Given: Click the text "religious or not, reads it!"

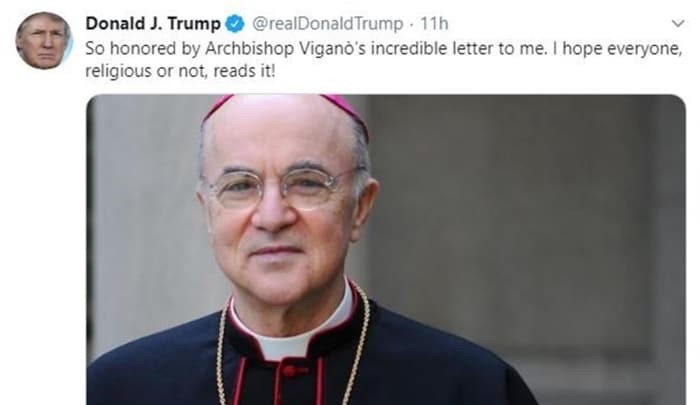Looking at the screenshot, I should (x=180, y=71).
